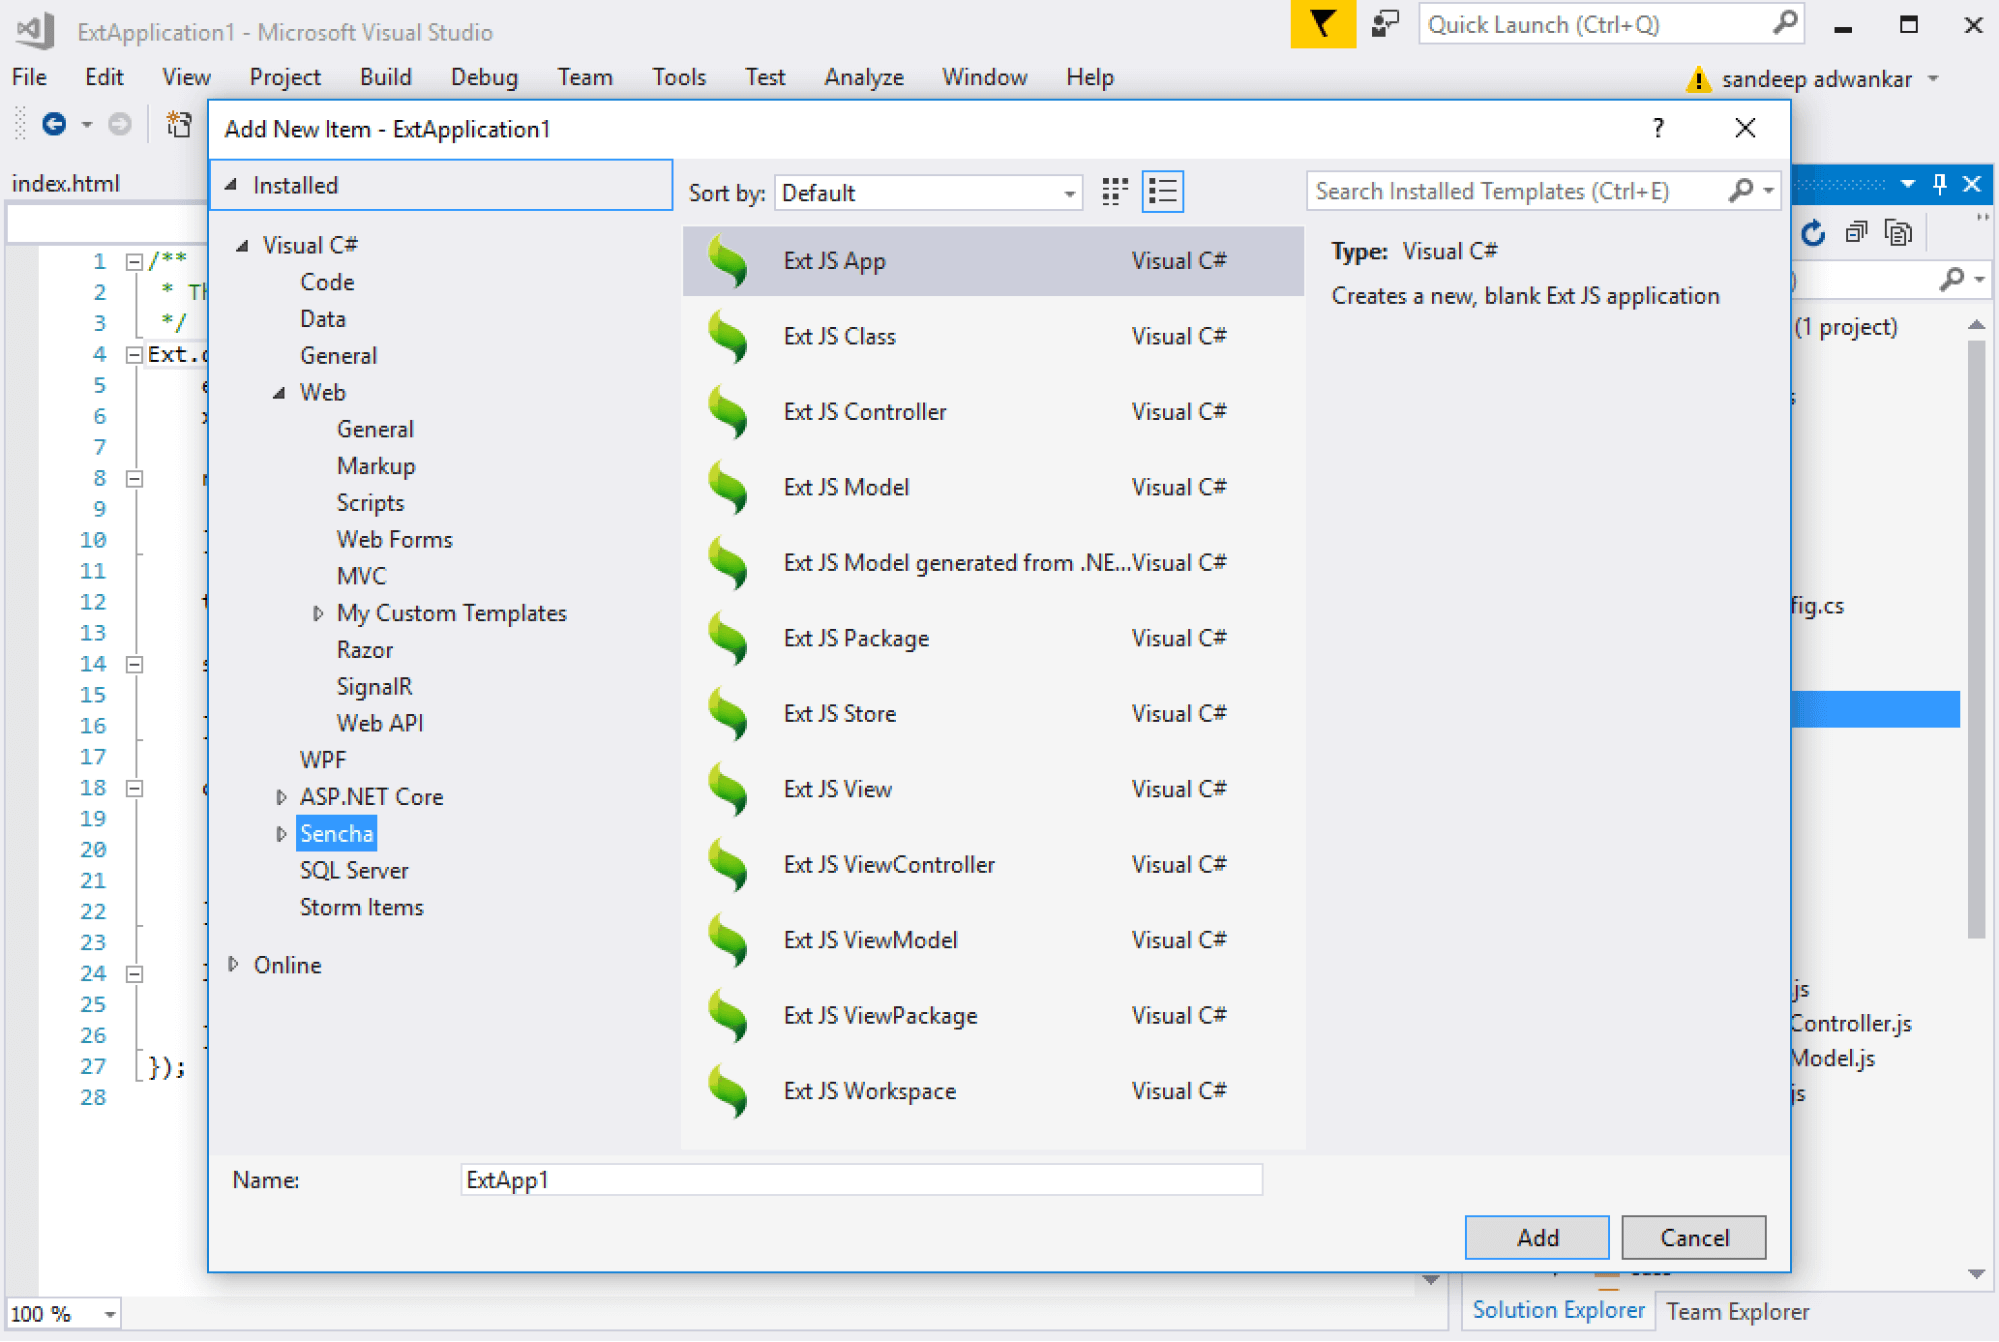Viewport: 1999px width, 1342px height.
Task: Select the Storm Items category
Action: point(361,908)
